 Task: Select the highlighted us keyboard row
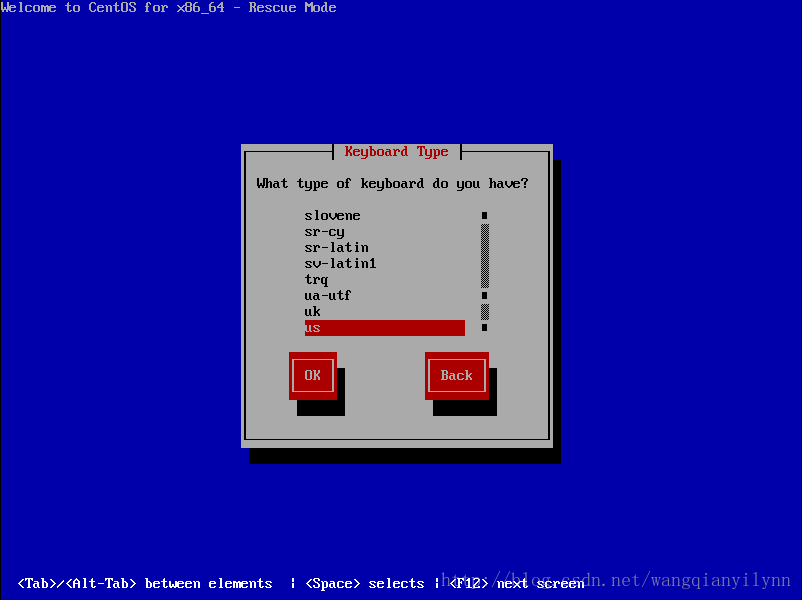pyautogui.click(x=385, y=328)
